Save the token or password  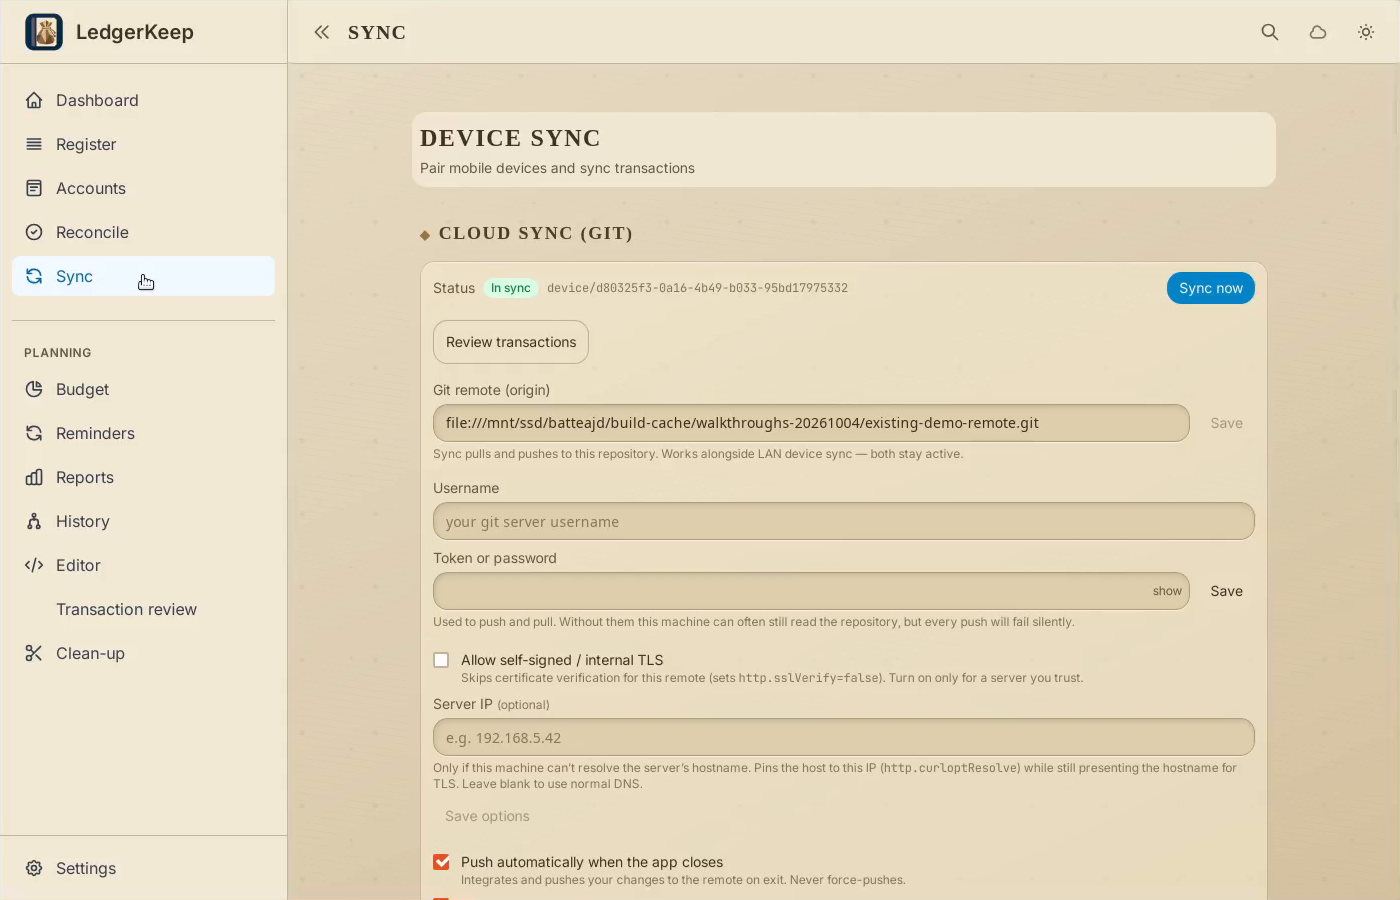coord(1226,591)
